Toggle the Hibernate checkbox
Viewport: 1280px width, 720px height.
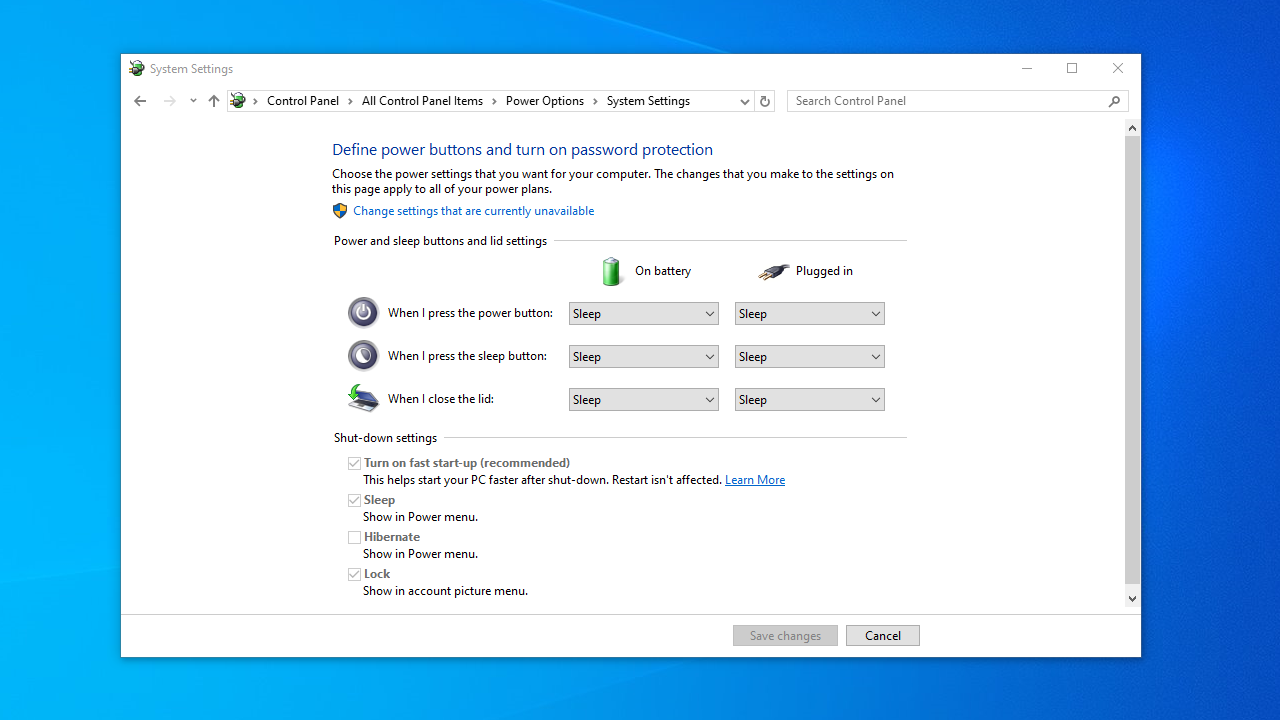point(354,537)
